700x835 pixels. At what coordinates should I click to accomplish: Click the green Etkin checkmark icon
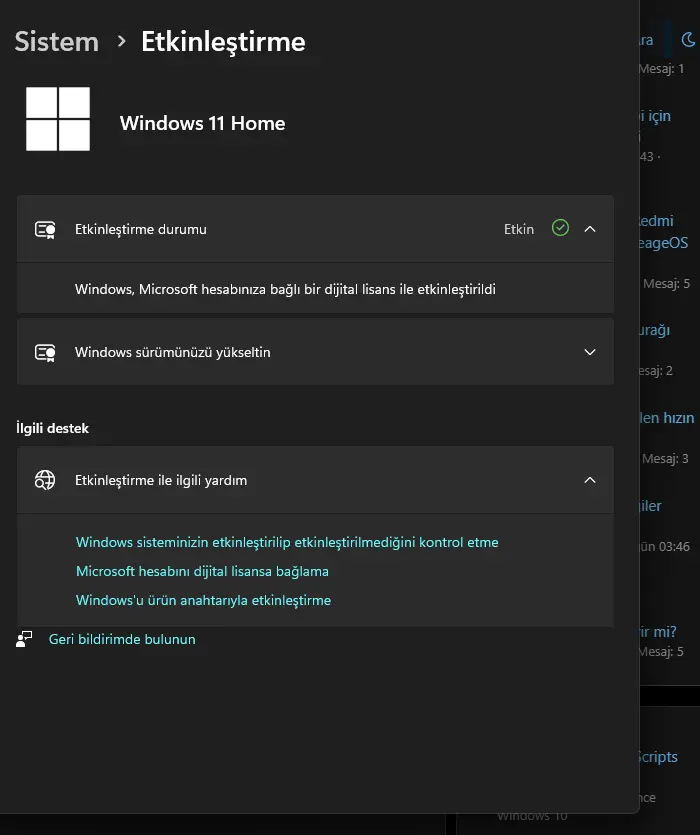click(x=560, y=228)
